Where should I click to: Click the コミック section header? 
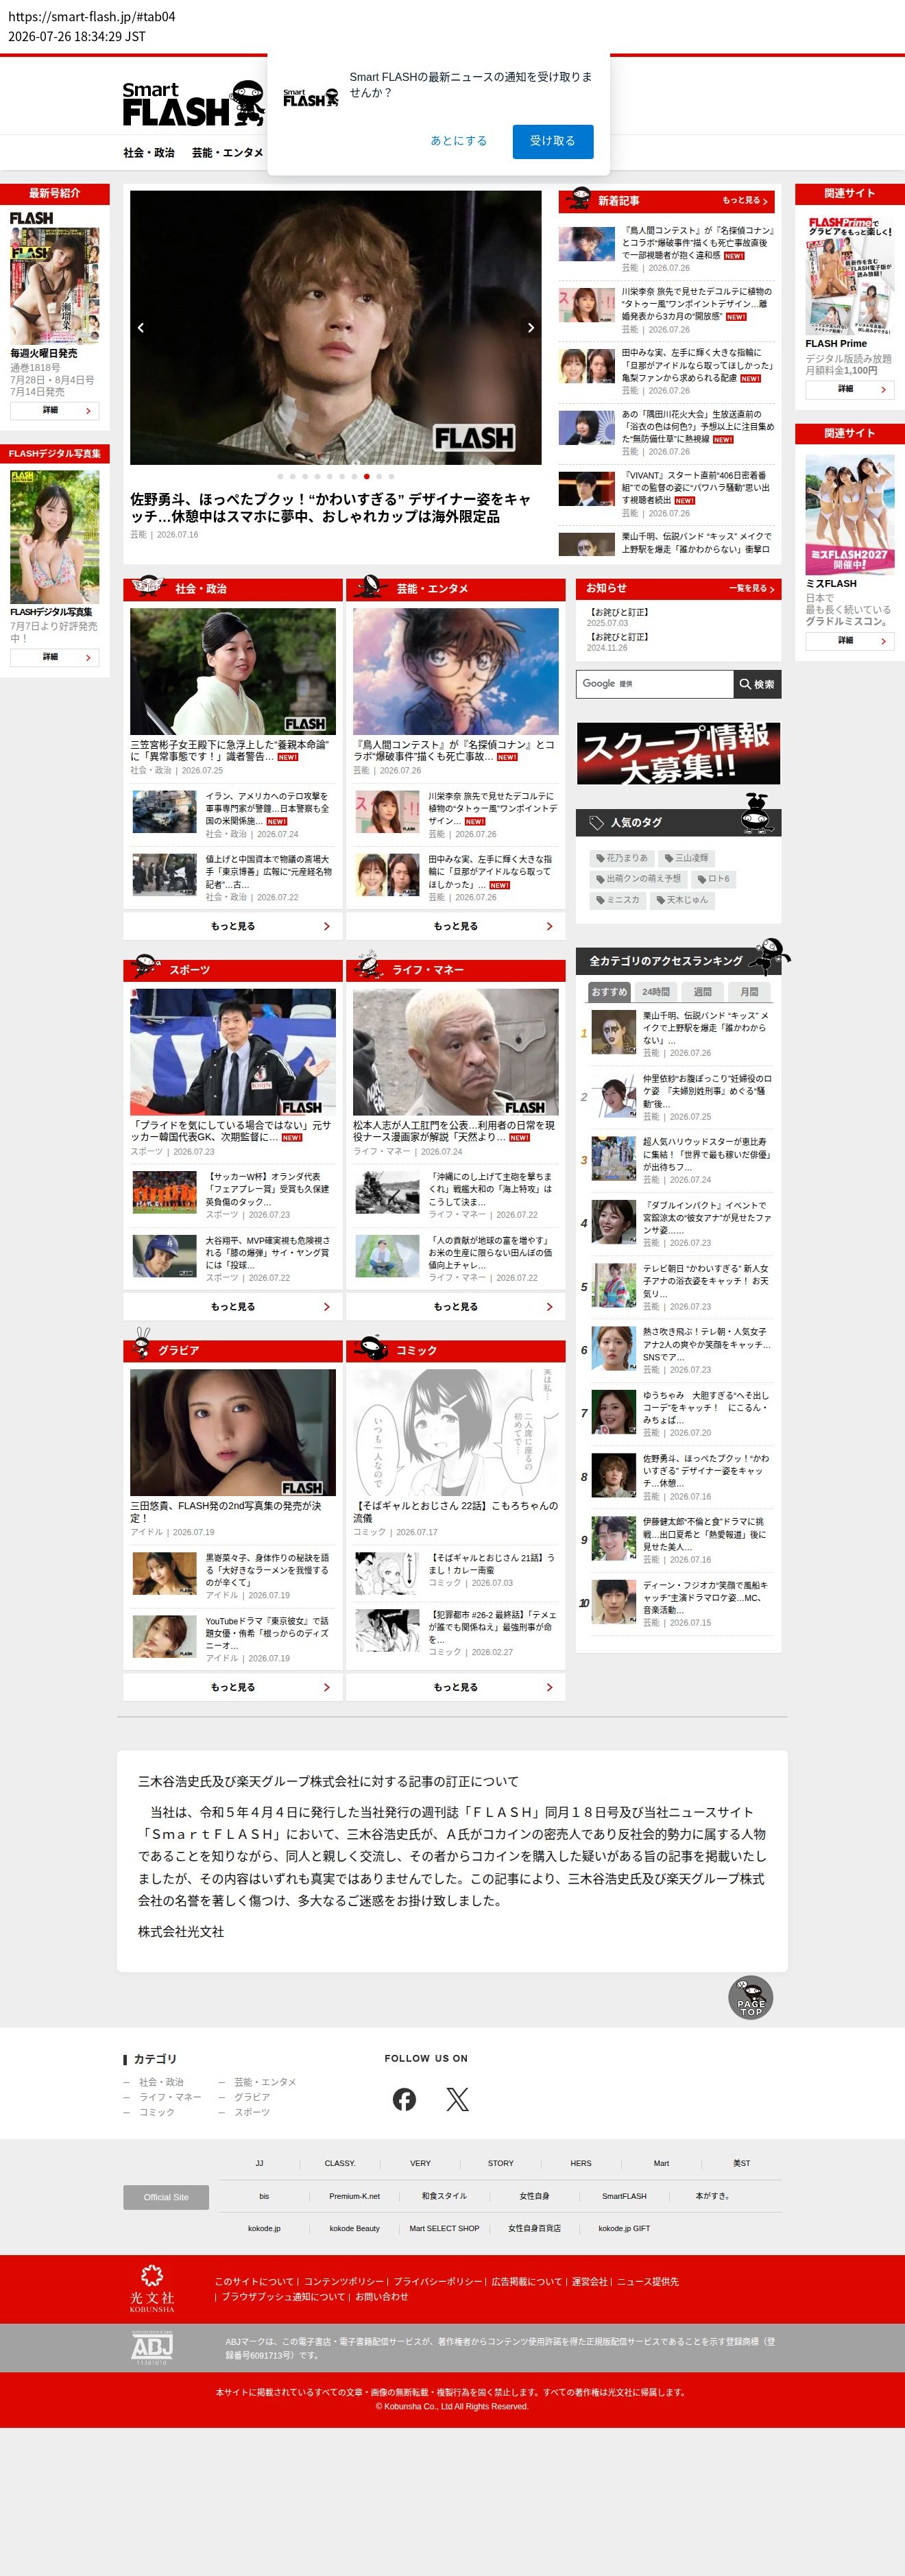(456, 1350)
